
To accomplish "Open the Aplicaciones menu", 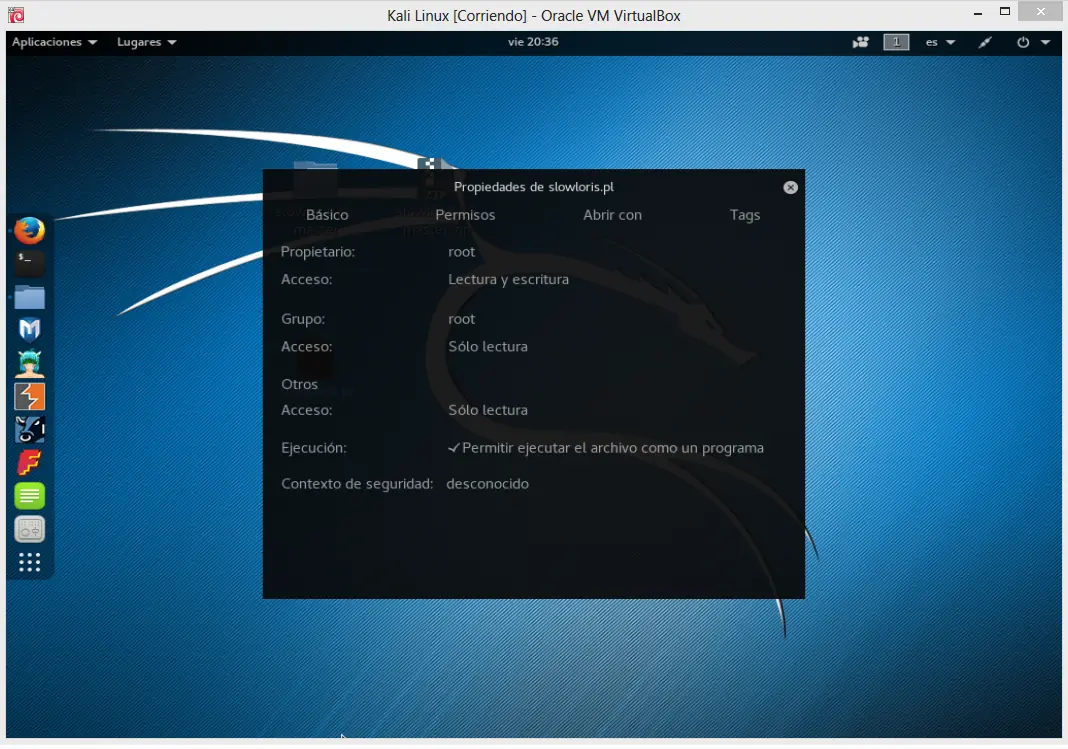I will (x=54, y=42).
